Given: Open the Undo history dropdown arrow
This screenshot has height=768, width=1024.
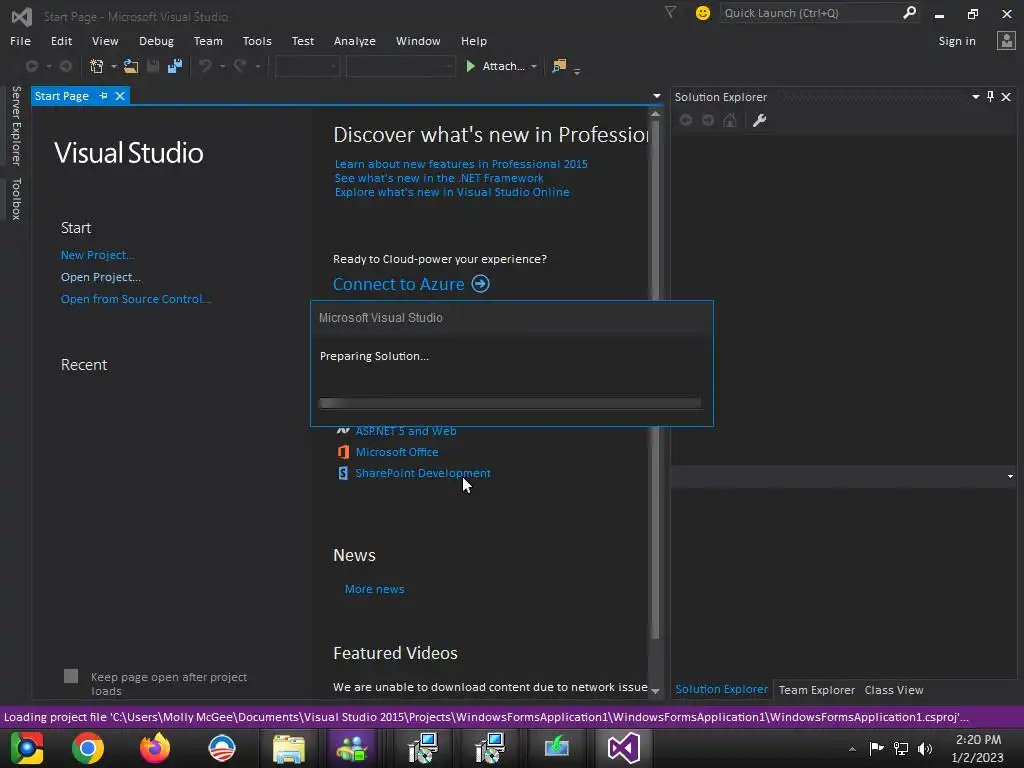Looking at the screenshot, I should click(222, 67).
